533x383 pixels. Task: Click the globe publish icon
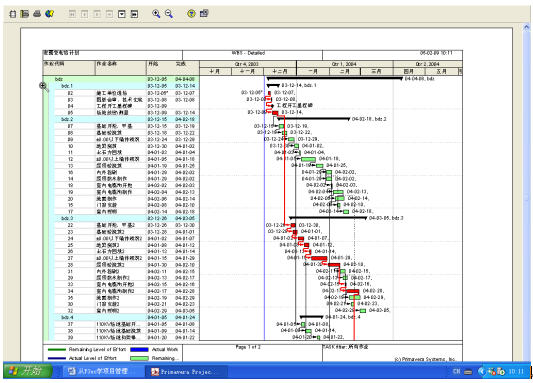pos(50,14)
